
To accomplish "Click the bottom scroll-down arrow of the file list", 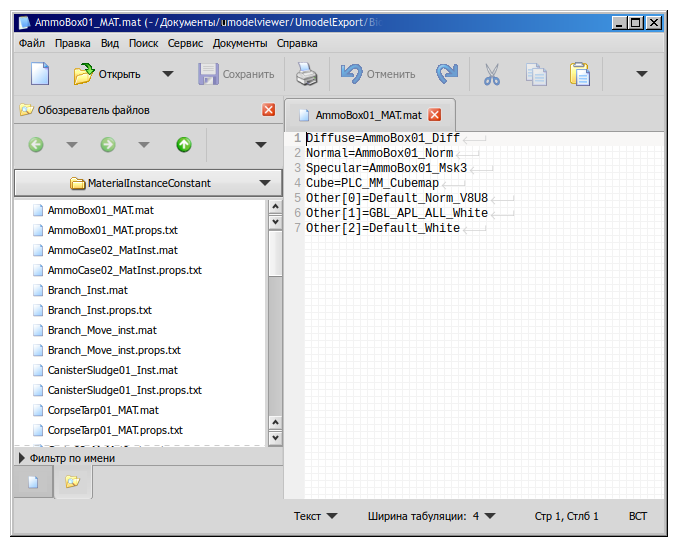I will pos(275,438).
